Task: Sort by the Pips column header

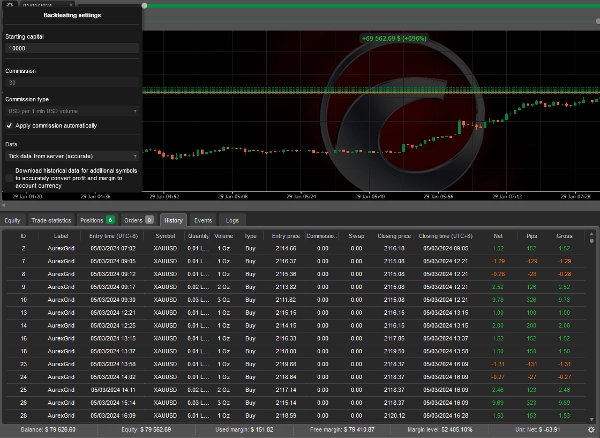Action: coord(532,236)
